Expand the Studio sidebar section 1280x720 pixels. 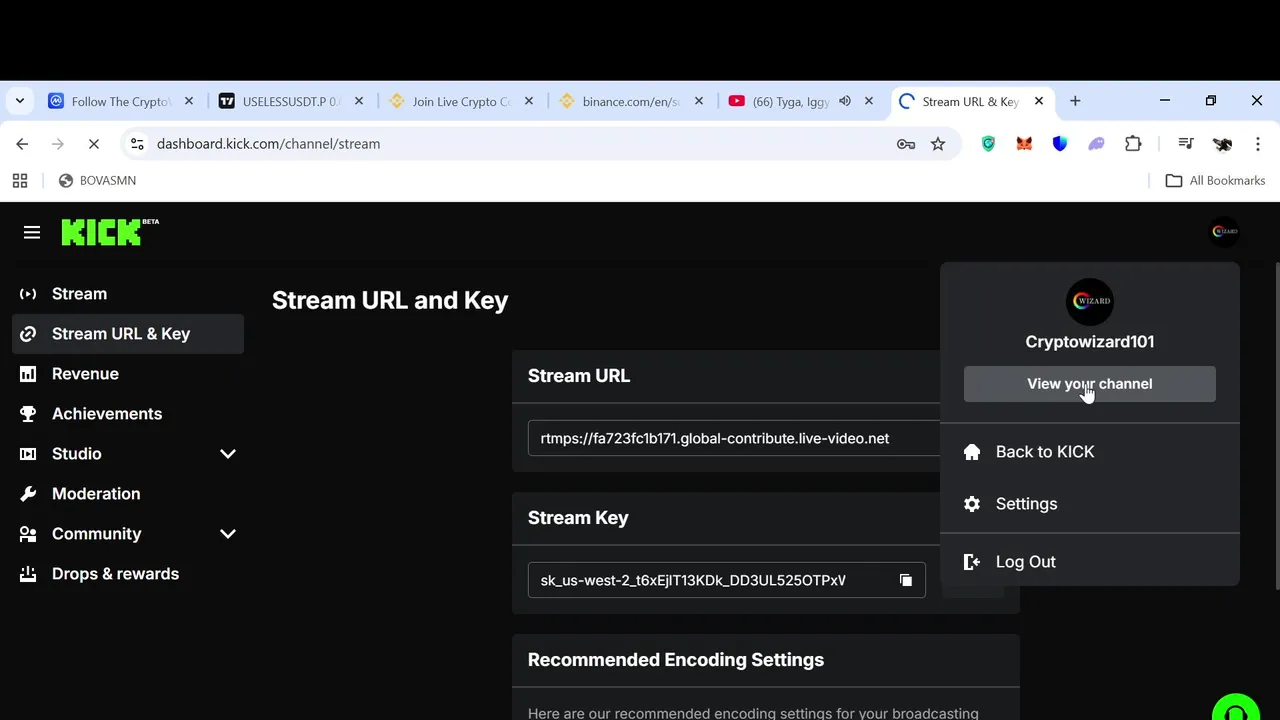point(228,454)
